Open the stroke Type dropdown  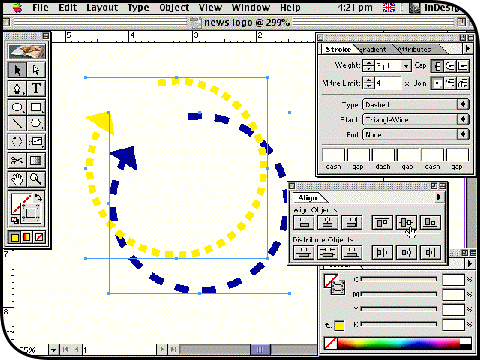[x=416, y=105]
